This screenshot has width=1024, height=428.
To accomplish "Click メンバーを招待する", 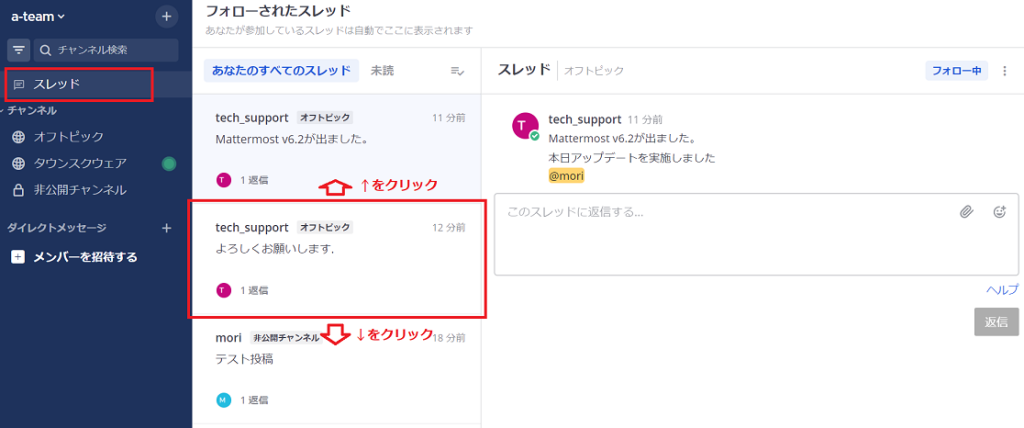I will [x=74, y=257].
